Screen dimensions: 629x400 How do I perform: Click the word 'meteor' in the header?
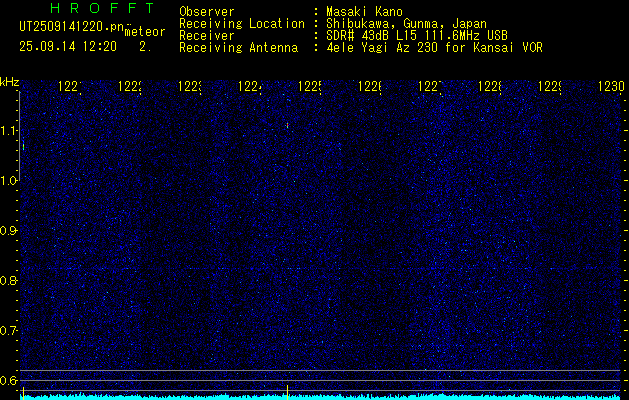pyautogui.click(x=145, y=32)
